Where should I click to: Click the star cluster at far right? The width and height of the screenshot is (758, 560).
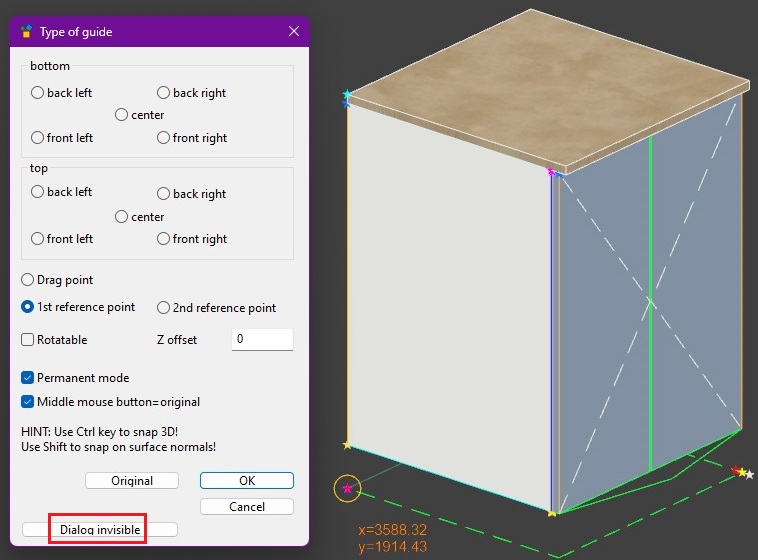tap(743, 472)
